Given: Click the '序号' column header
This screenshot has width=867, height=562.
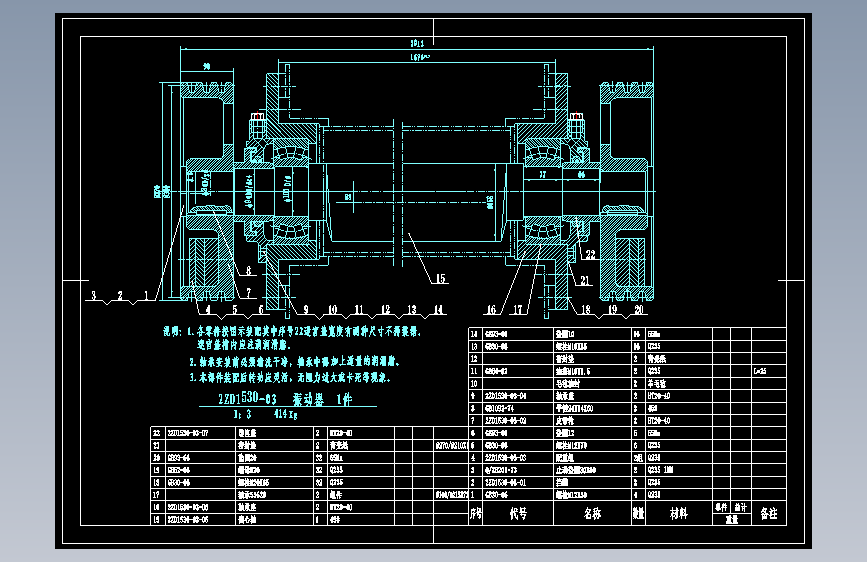Looking at the screenshot, I should (476, 514).
